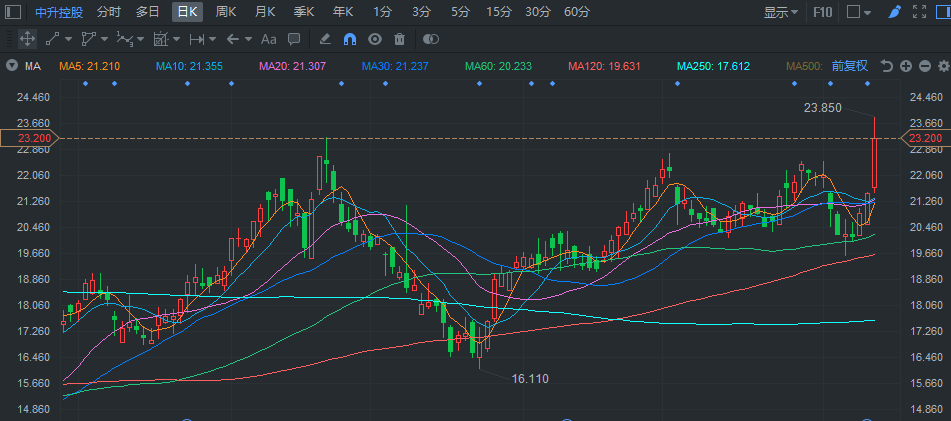The image size is (951, 421).
Task: Reset chart with the undo arrow icon
Action: coord(887,66)
